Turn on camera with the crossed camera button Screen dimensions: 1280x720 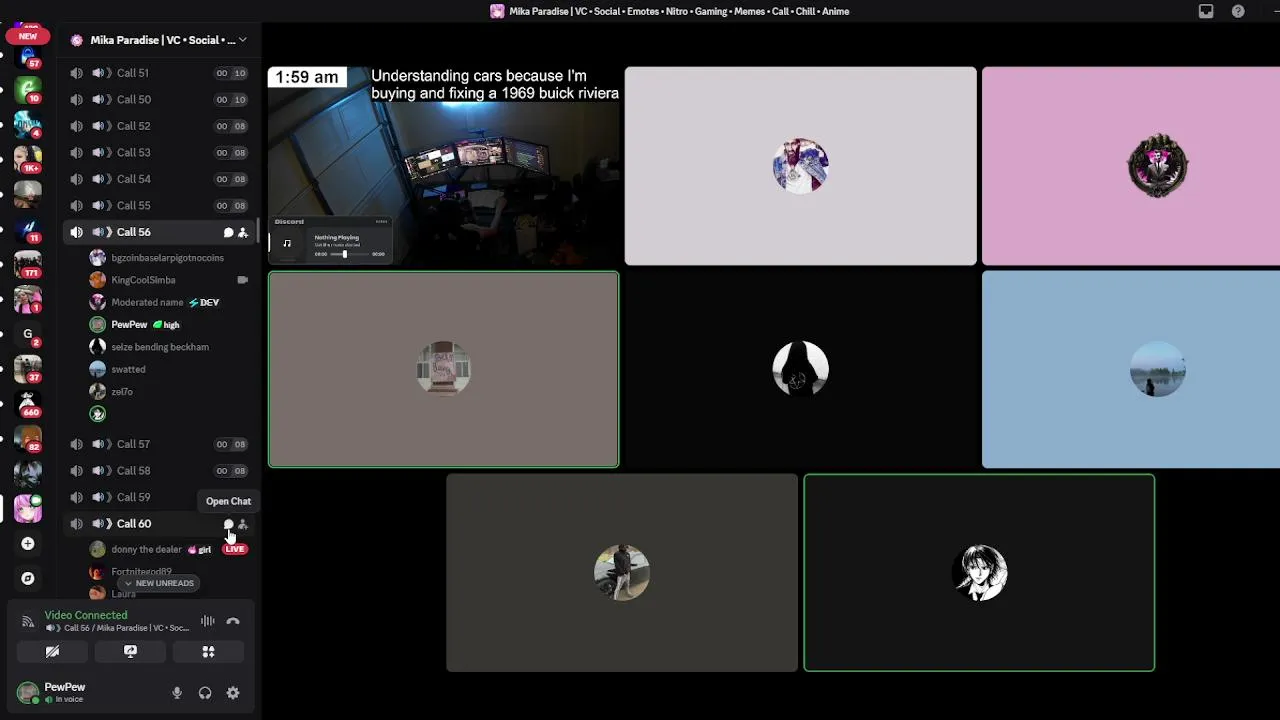[x=52, y=652]
